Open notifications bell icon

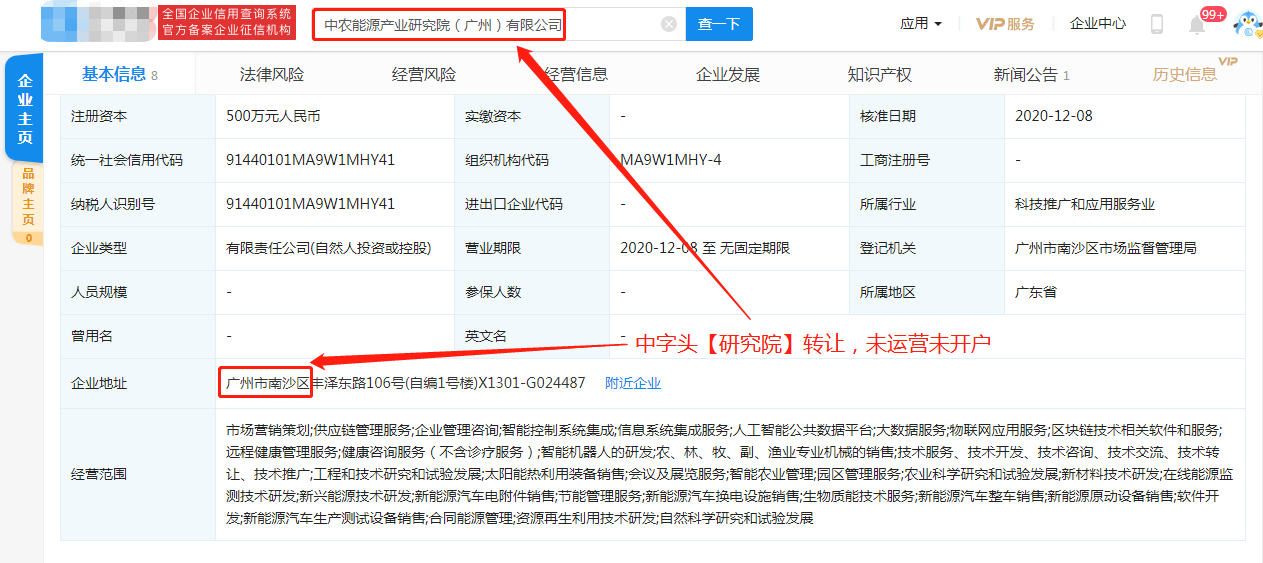[x=1197, y=25]
